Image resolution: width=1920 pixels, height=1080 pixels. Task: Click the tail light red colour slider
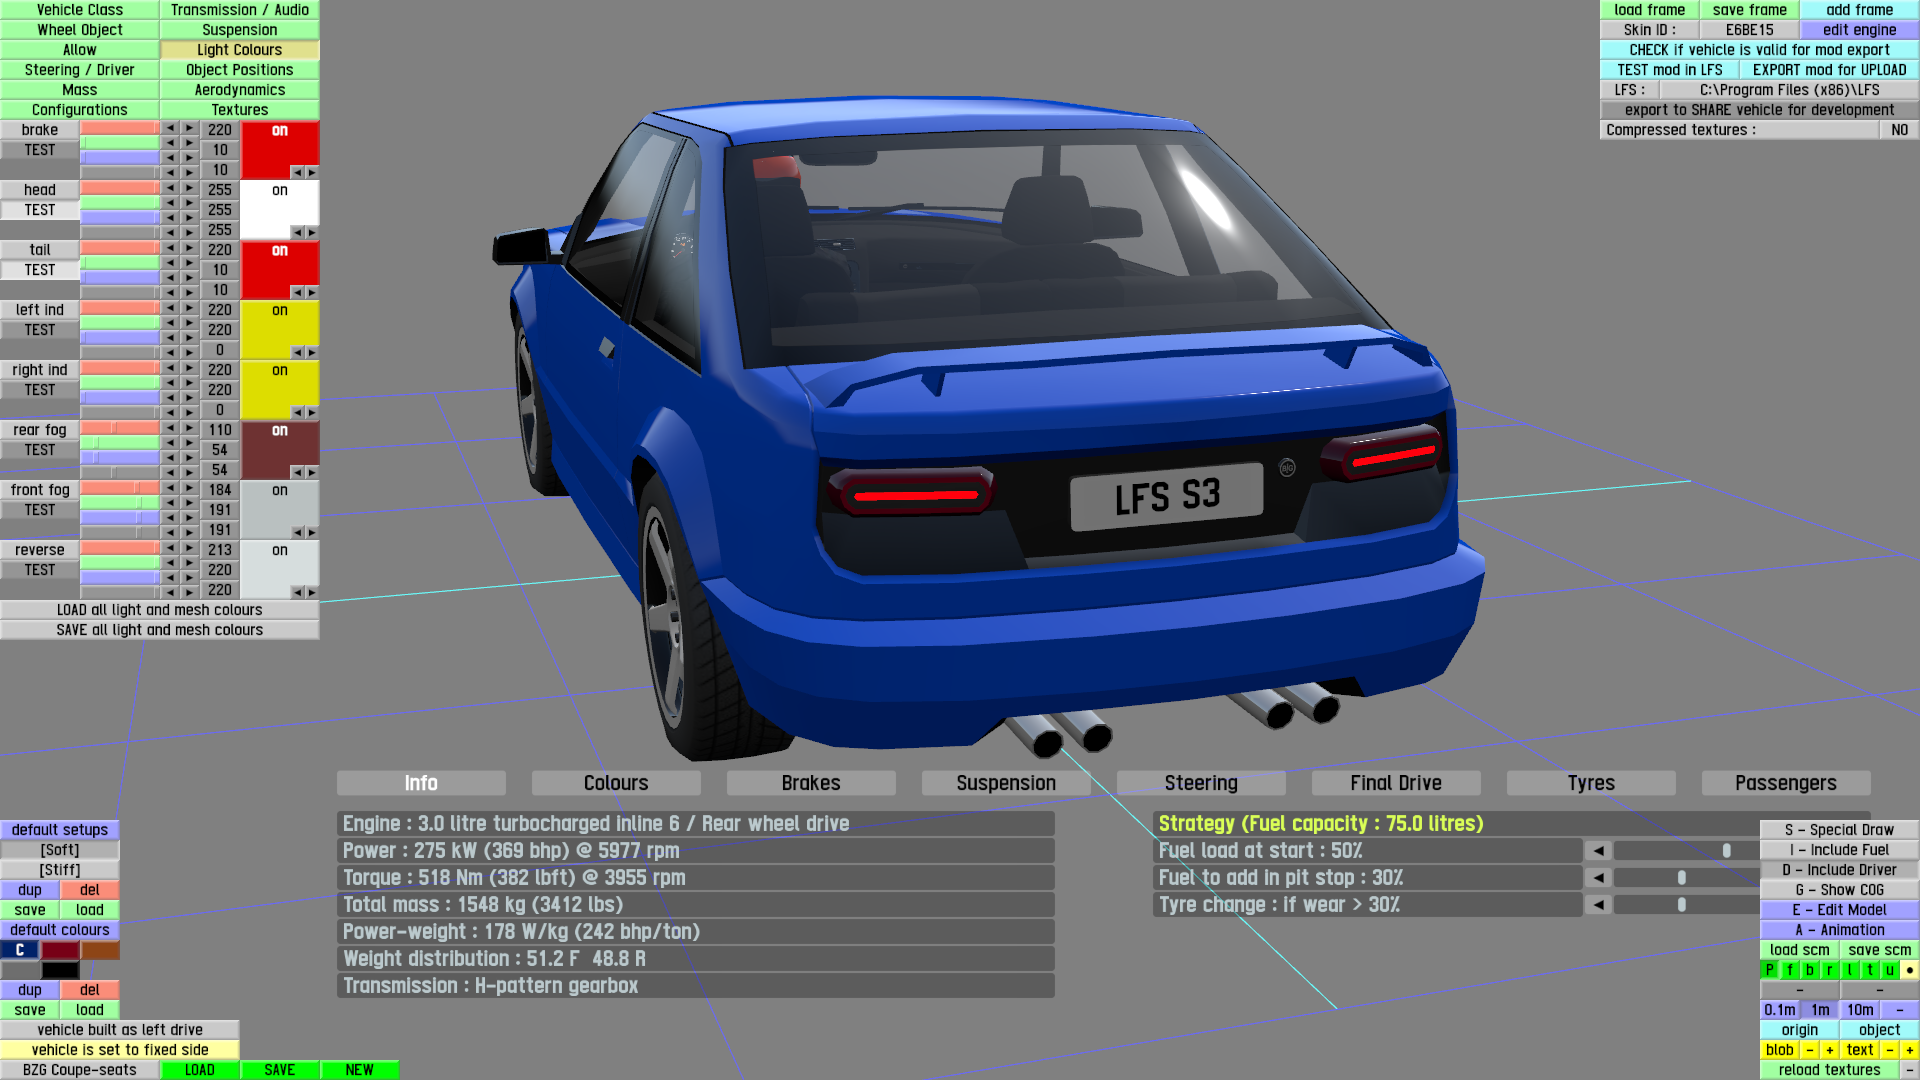click(119, 248)
